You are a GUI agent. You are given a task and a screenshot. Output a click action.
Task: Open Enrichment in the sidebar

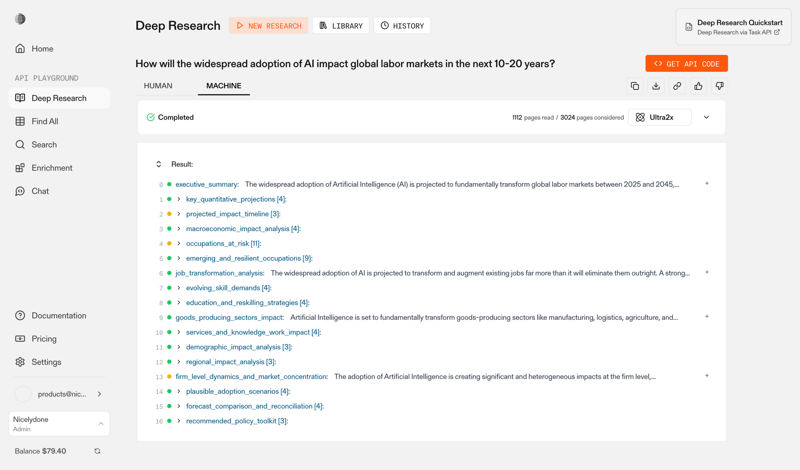coord(51,168)
